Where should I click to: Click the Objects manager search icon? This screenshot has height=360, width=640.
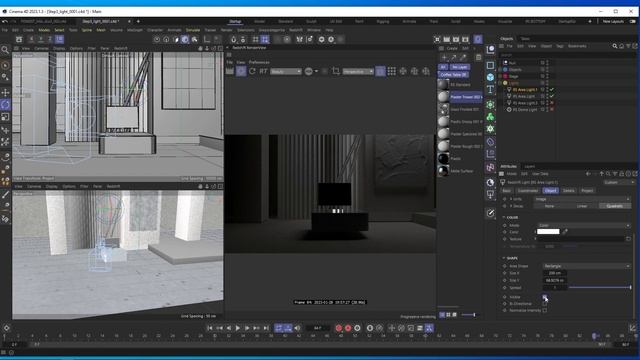615,46
